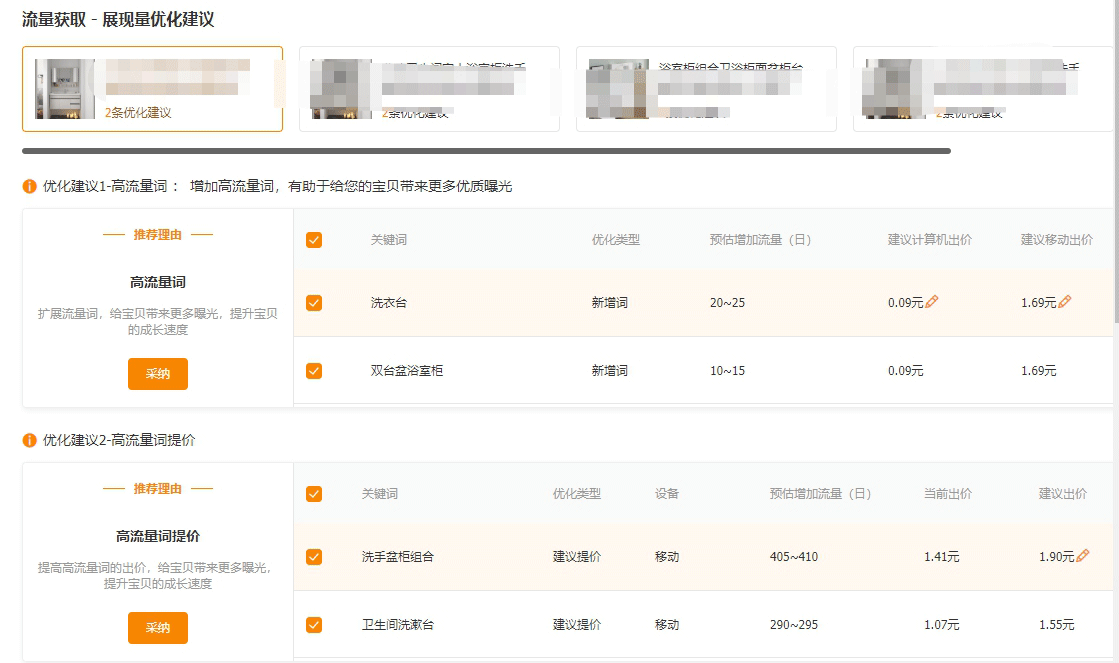
Task: Deselect the 卫生间洗漱台 row checkbox
Action: click(314, 625)
